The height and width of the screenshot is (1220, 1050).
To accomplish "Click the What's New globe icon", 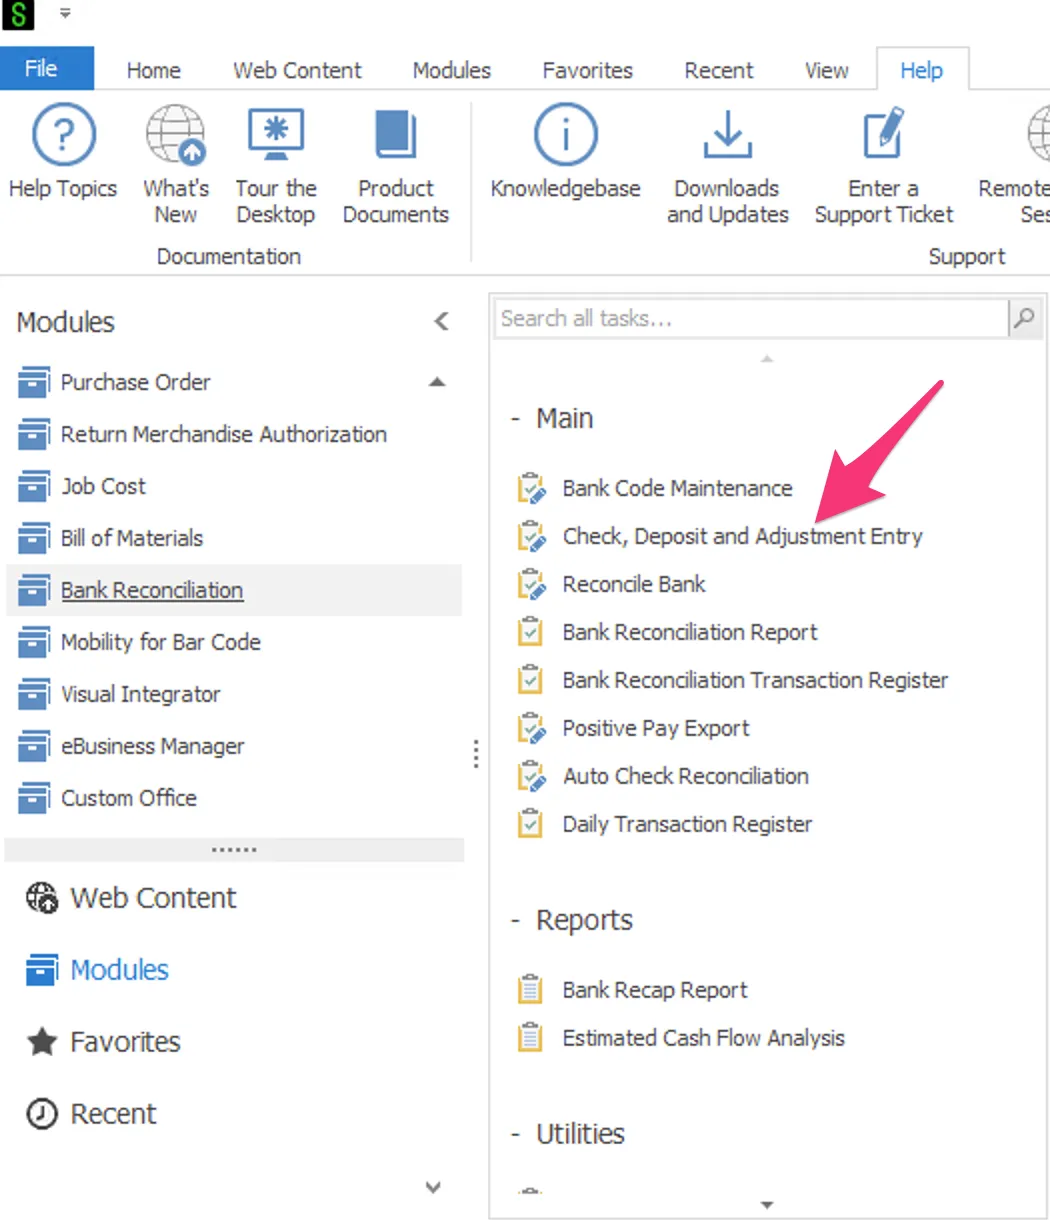I will [176, 135].
